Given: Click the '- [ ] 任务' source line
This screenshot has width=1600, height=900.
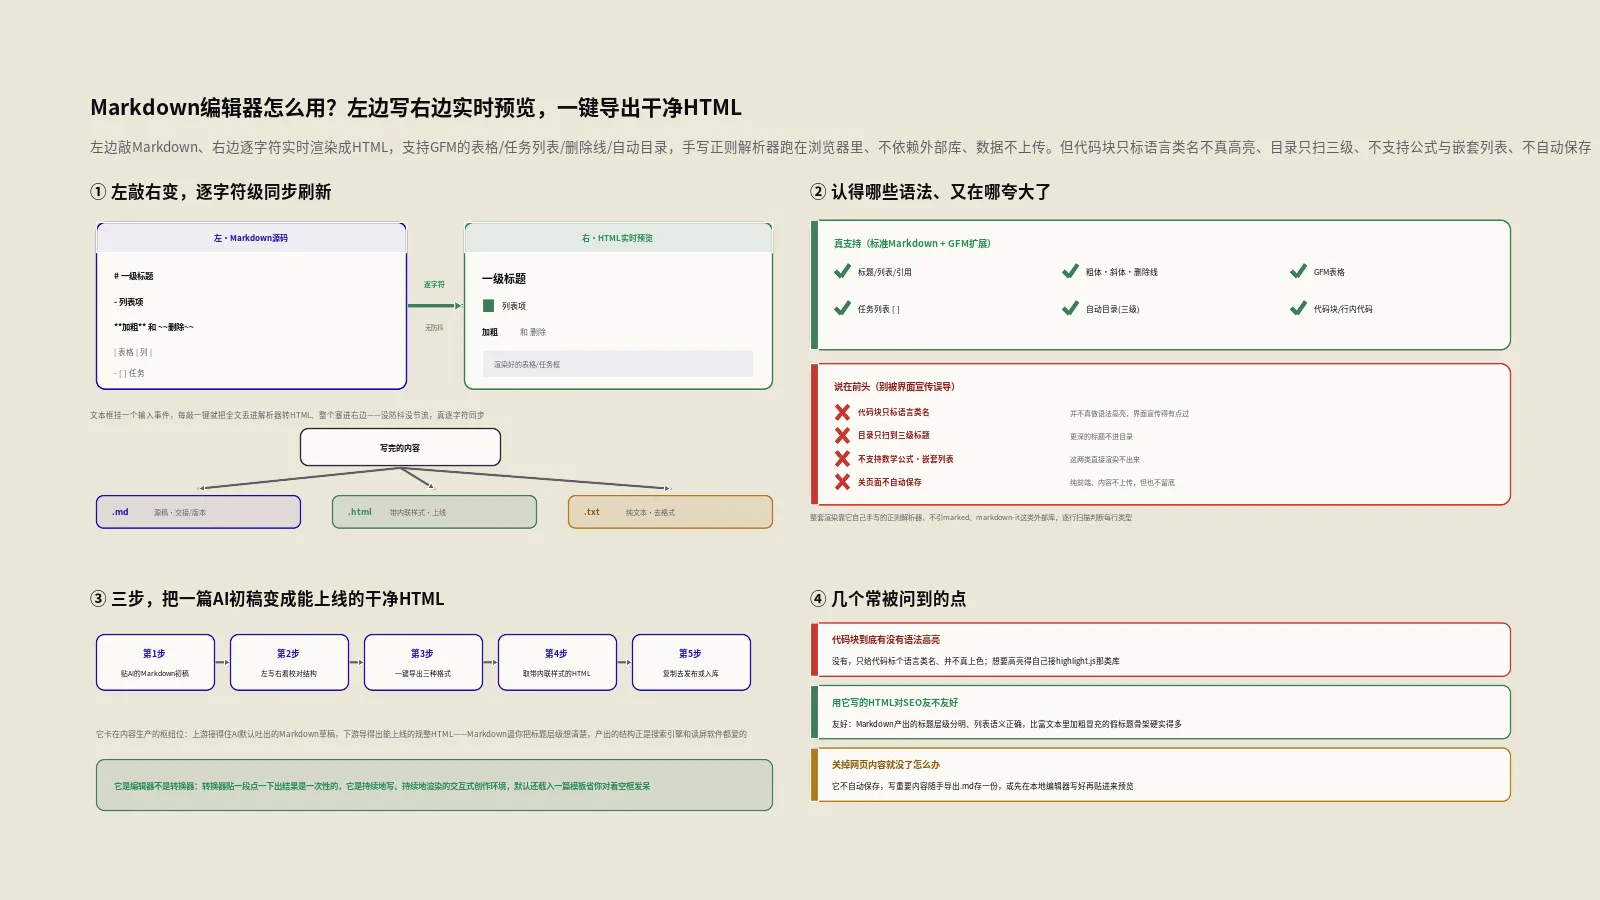Looking at the screenshot, I should (x=129, y=373).
